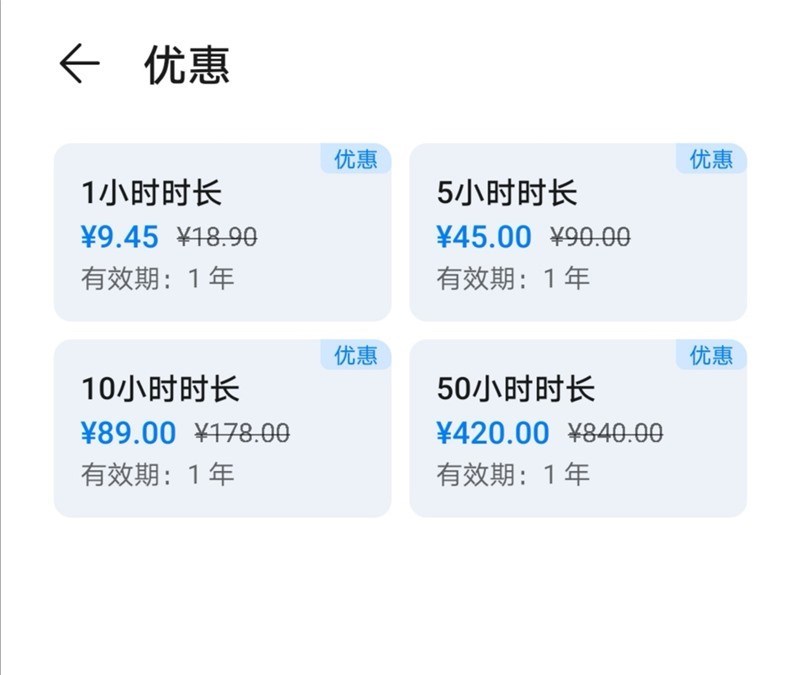Tap the back arrow icon
800x675 pixels.
79,64
